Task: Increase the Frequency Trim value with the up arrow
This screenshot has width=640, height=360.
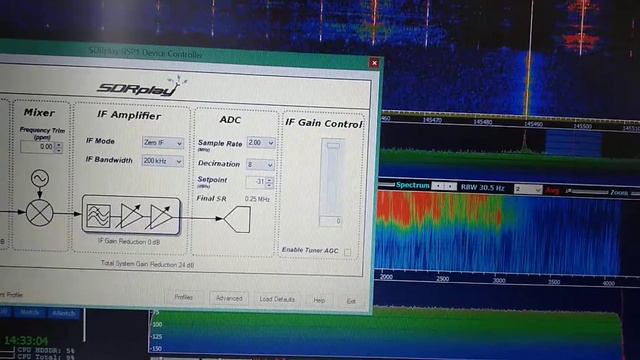Action: click(x=59, y=144)
